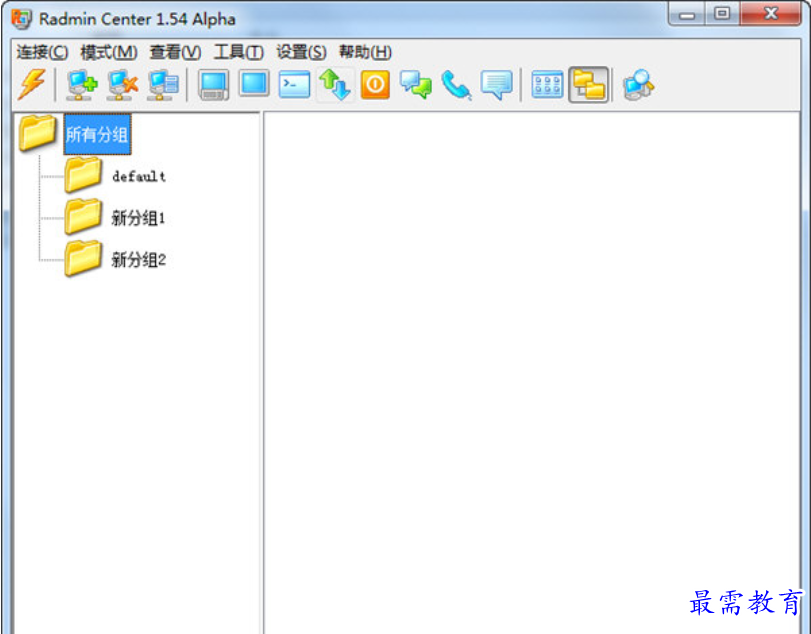Screen dimensions: 811x634
Task: Open the 连接(C) menu
Action: pyautogui.click(x=42, y=52)
